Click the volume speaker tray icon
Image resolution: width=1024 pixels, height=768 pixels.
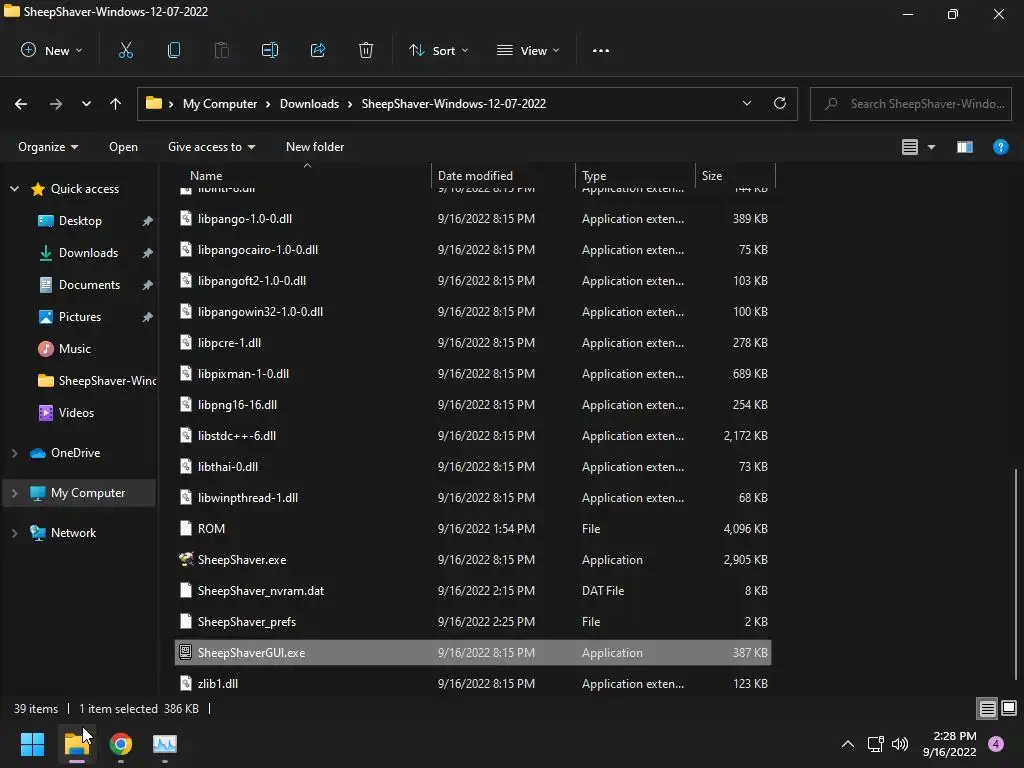click(x=900, y=744)
